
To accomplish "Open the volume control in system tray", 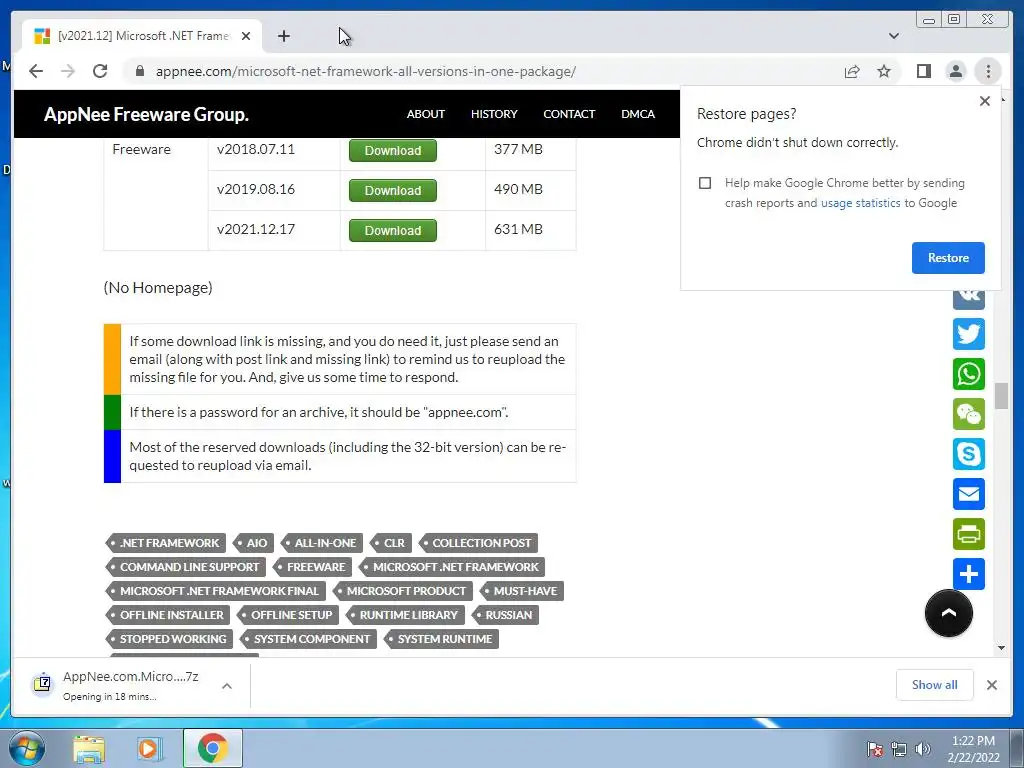I will (x=922, y=749).
